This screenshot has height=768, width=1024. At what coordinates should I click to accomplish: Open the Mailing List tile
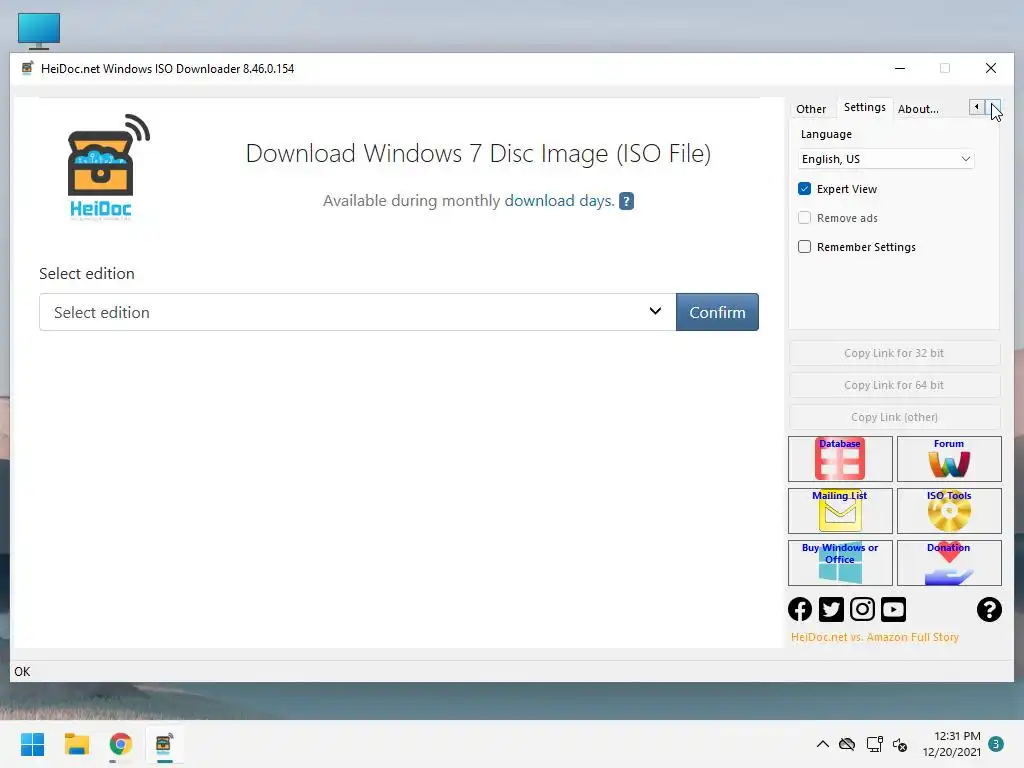click(840, 511)
